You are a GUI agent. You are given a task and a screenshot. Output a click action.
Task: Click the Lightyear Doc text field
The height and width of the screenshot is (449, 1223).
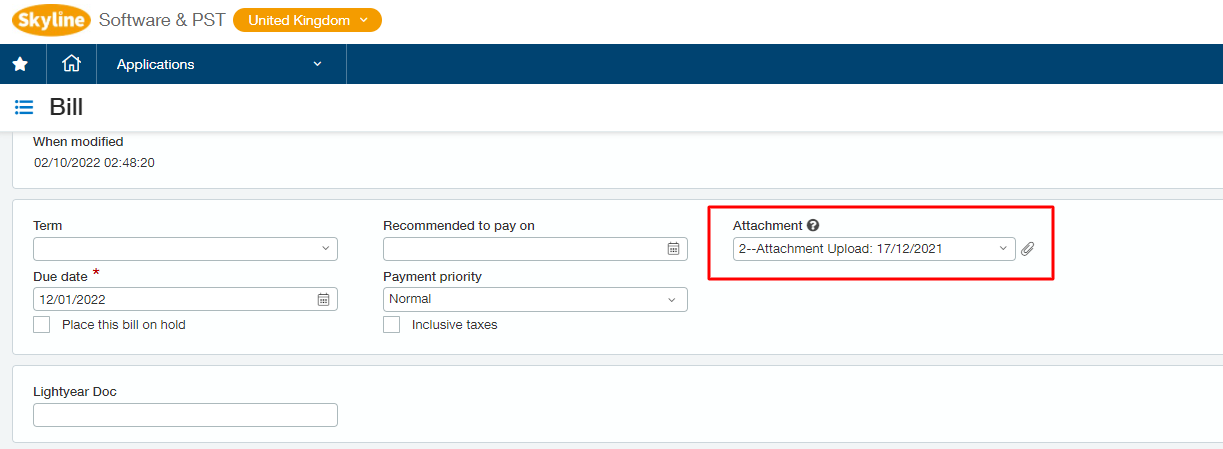click(x=185, y=415)
